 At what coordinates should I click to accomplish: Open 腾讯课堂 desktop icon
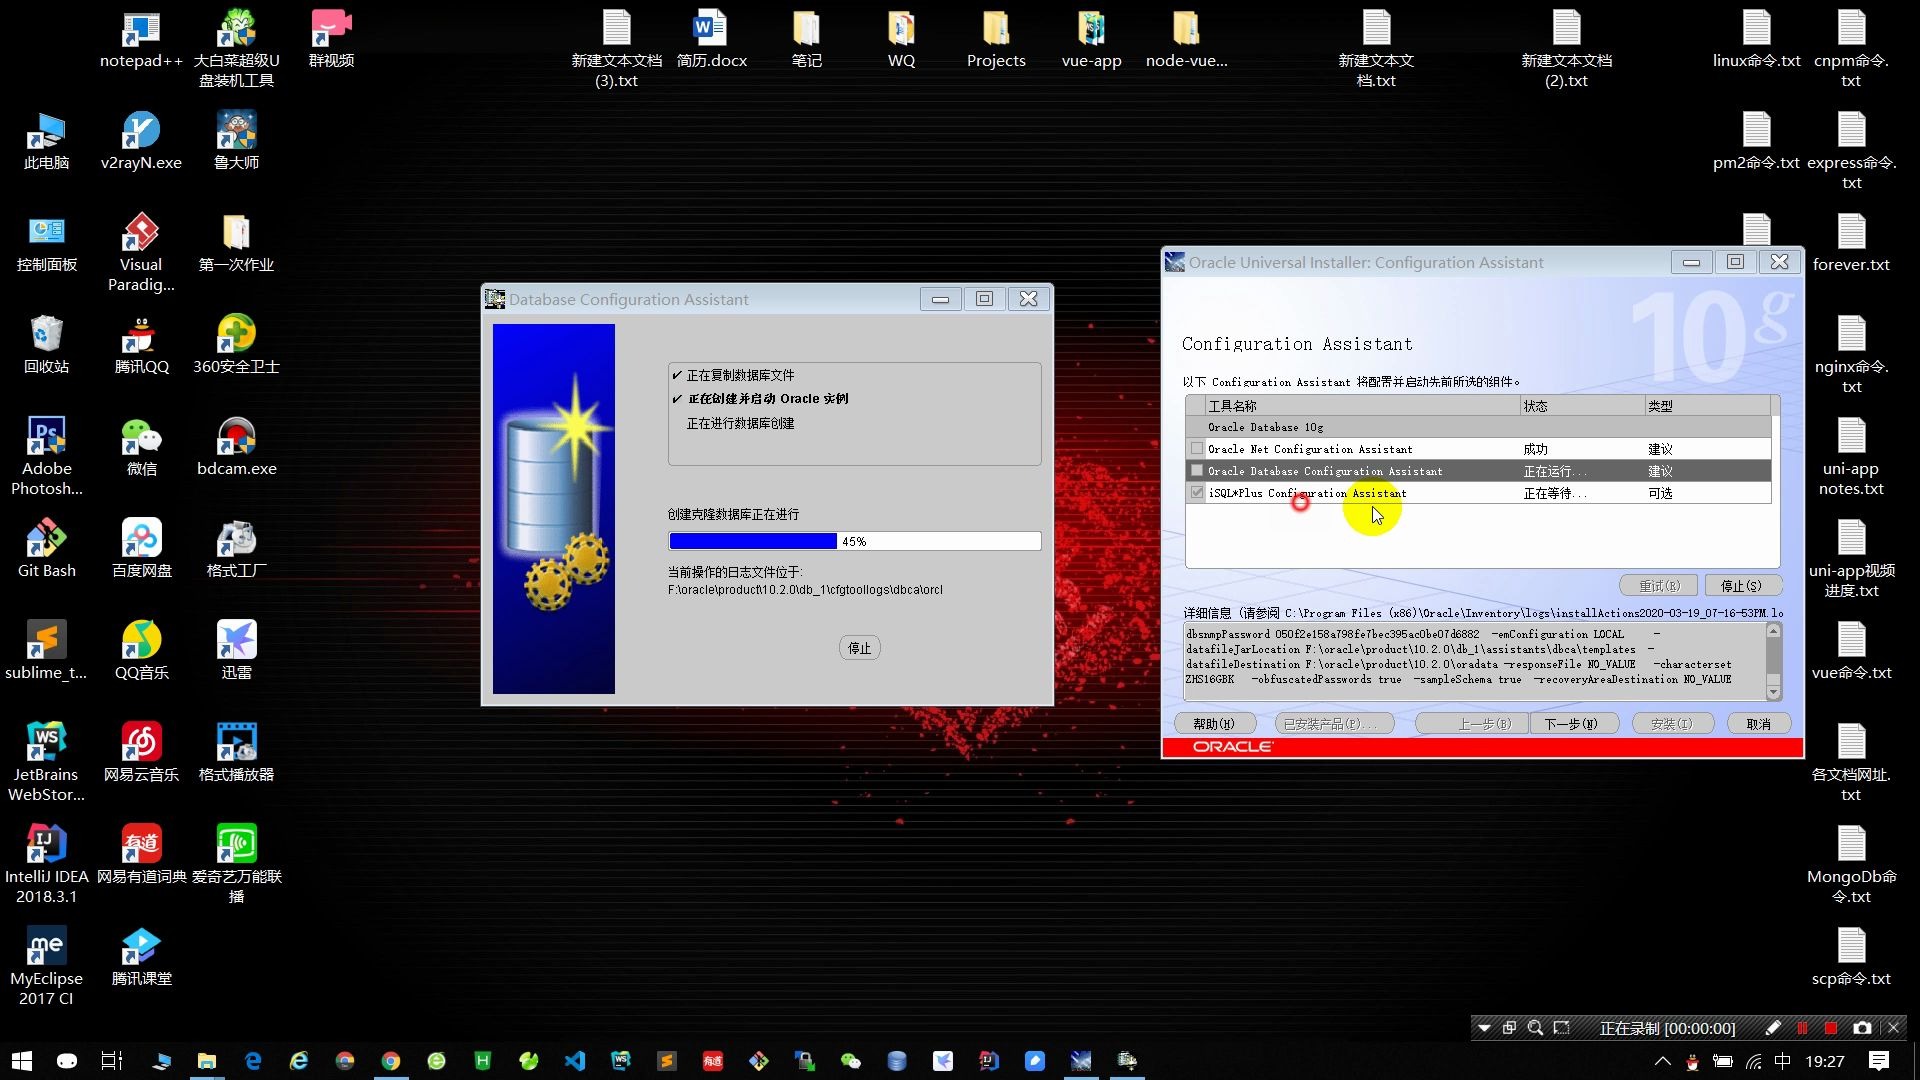pyautogui.click(x=141, y=957)
